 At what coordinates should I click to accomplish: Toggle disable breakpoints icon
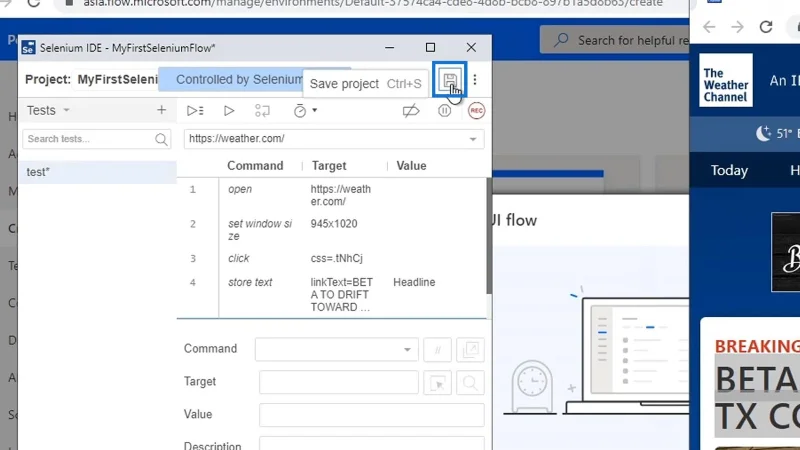pyautogui.click(x=411, y=111)
